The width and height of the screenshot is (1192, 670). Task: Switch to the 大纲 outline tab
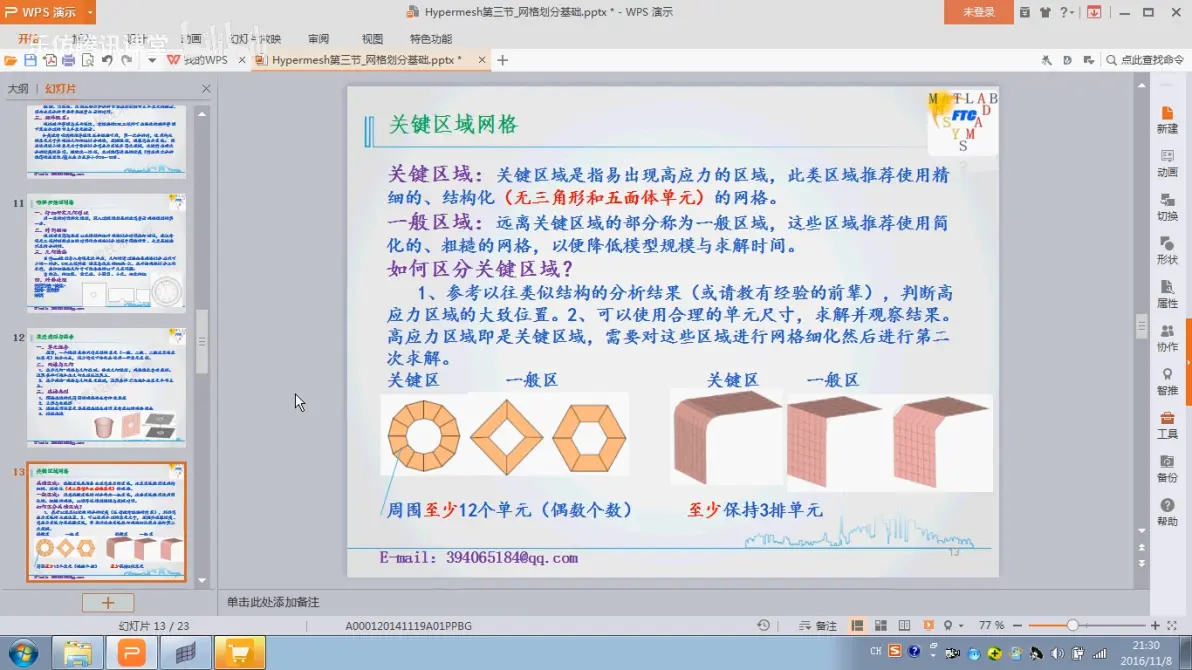(18, 89)
